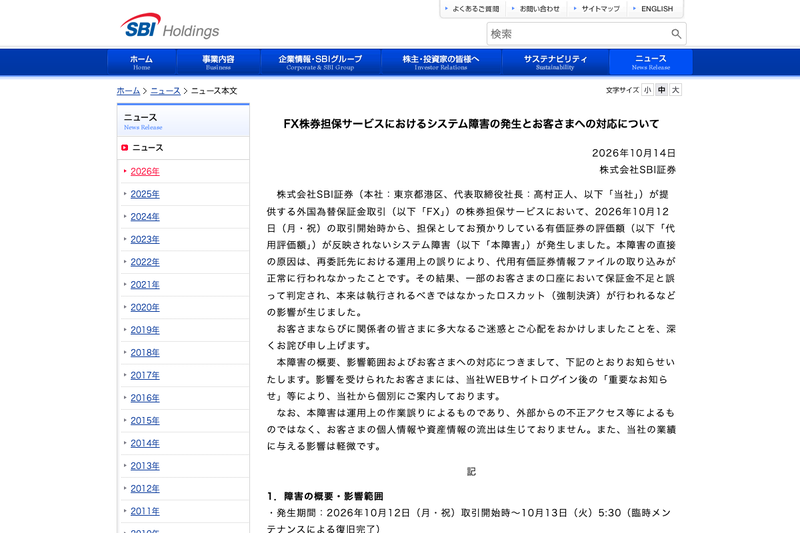Click the red ニュース sidebar bullet icon

[x=124, y=147]
